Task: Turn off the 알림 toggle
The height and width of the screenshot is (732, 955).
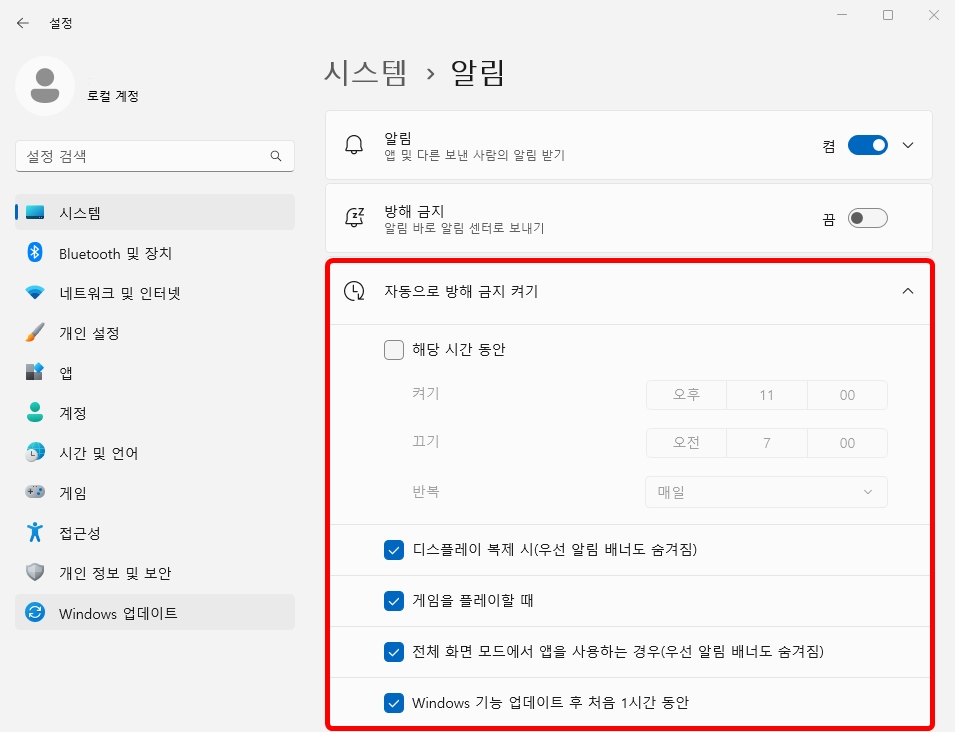Action: point(867,144)
